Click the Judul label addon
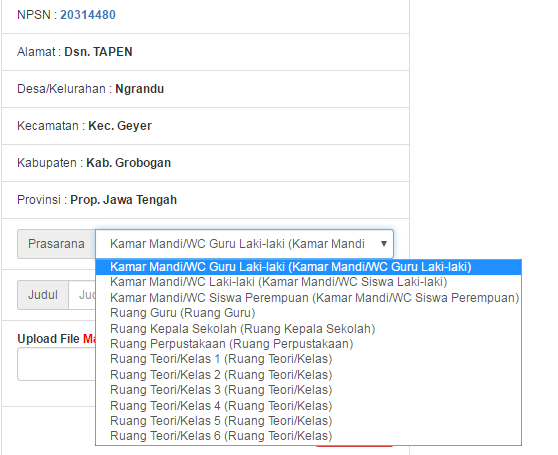 click(x=43, y=295)
